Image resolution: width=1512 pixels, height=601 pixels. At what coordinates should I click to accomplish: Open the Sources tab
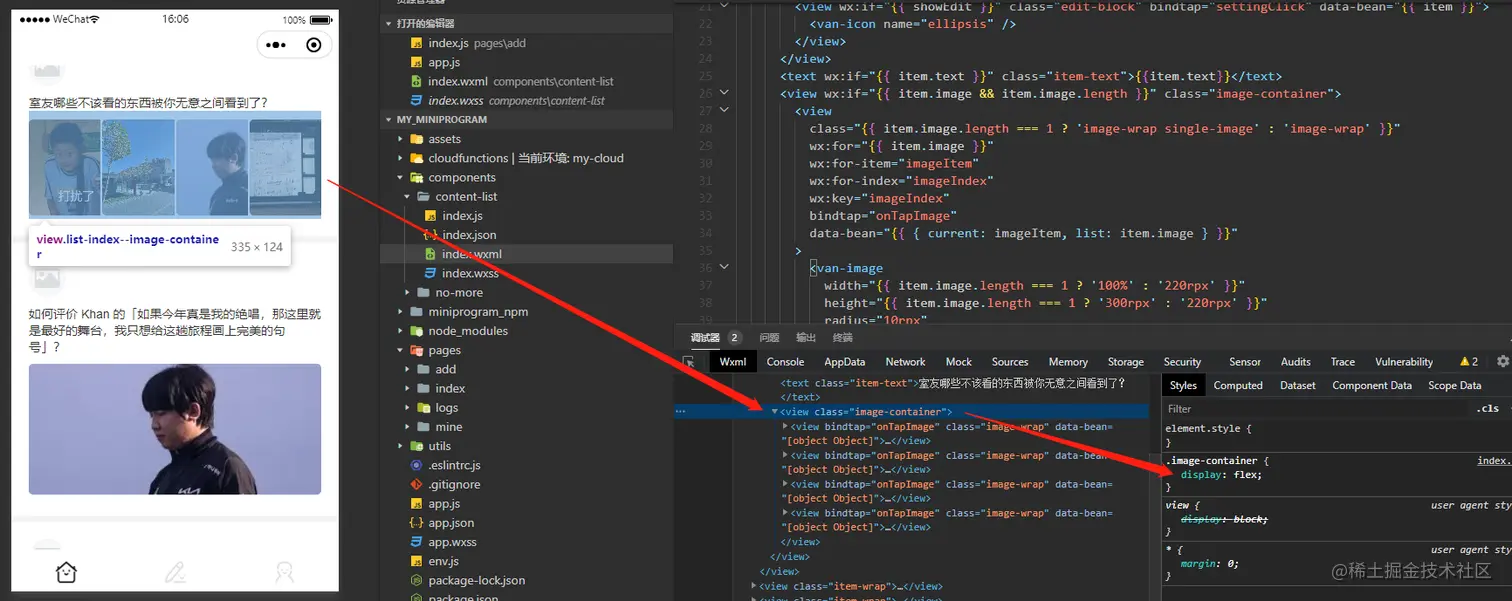(1010, 362)
